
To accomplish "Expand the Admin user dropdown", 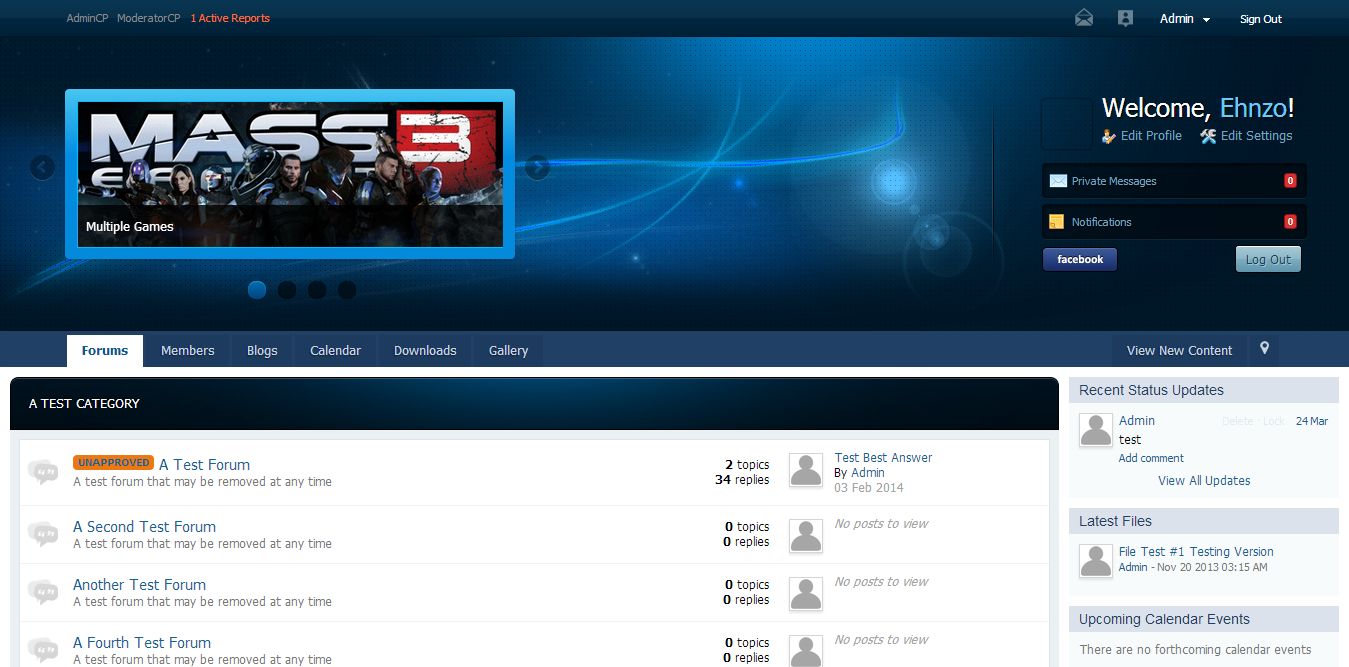I will 1185,19.
